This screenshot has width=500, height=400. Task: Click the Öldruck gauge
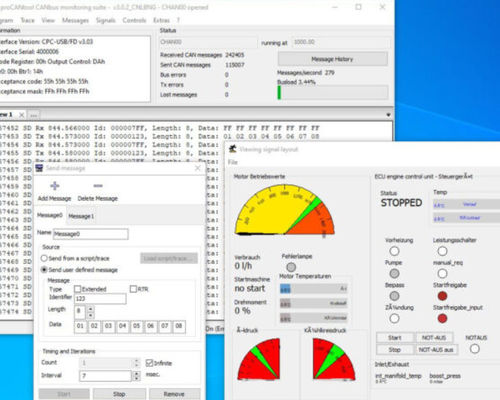point(258,359)
